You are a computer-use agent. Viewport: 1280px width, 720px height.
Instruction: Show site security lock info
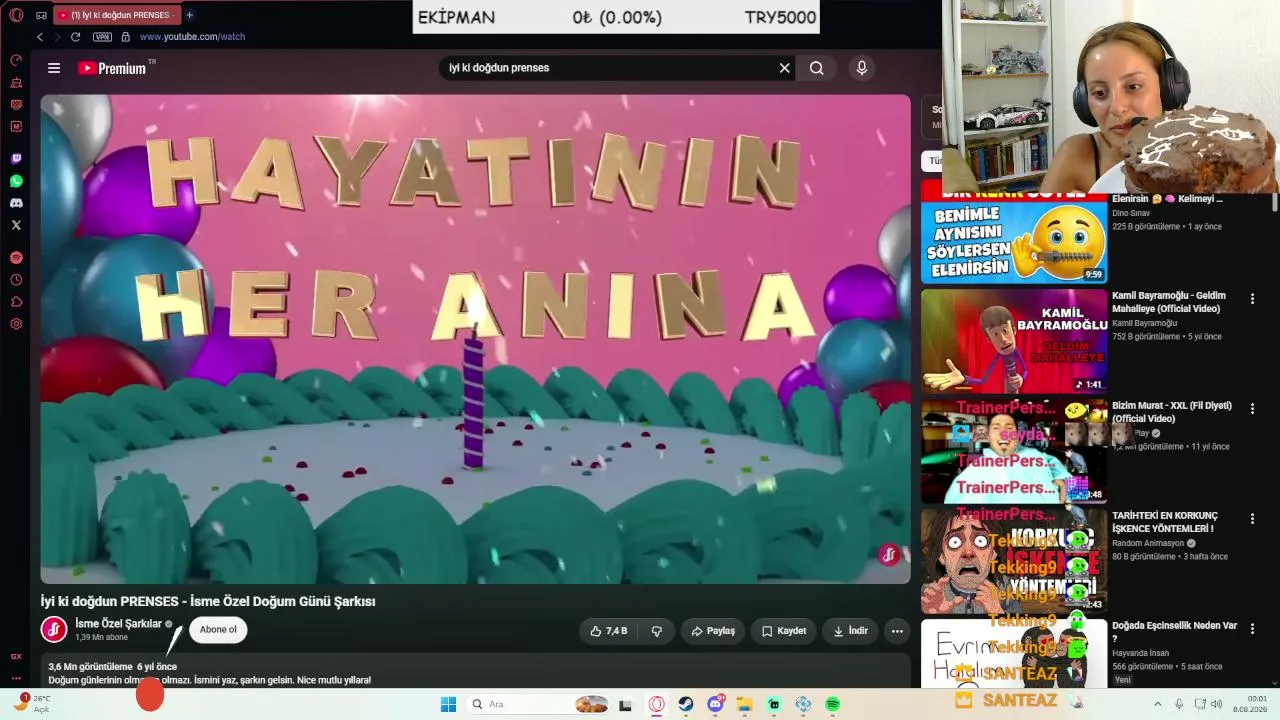125,37
